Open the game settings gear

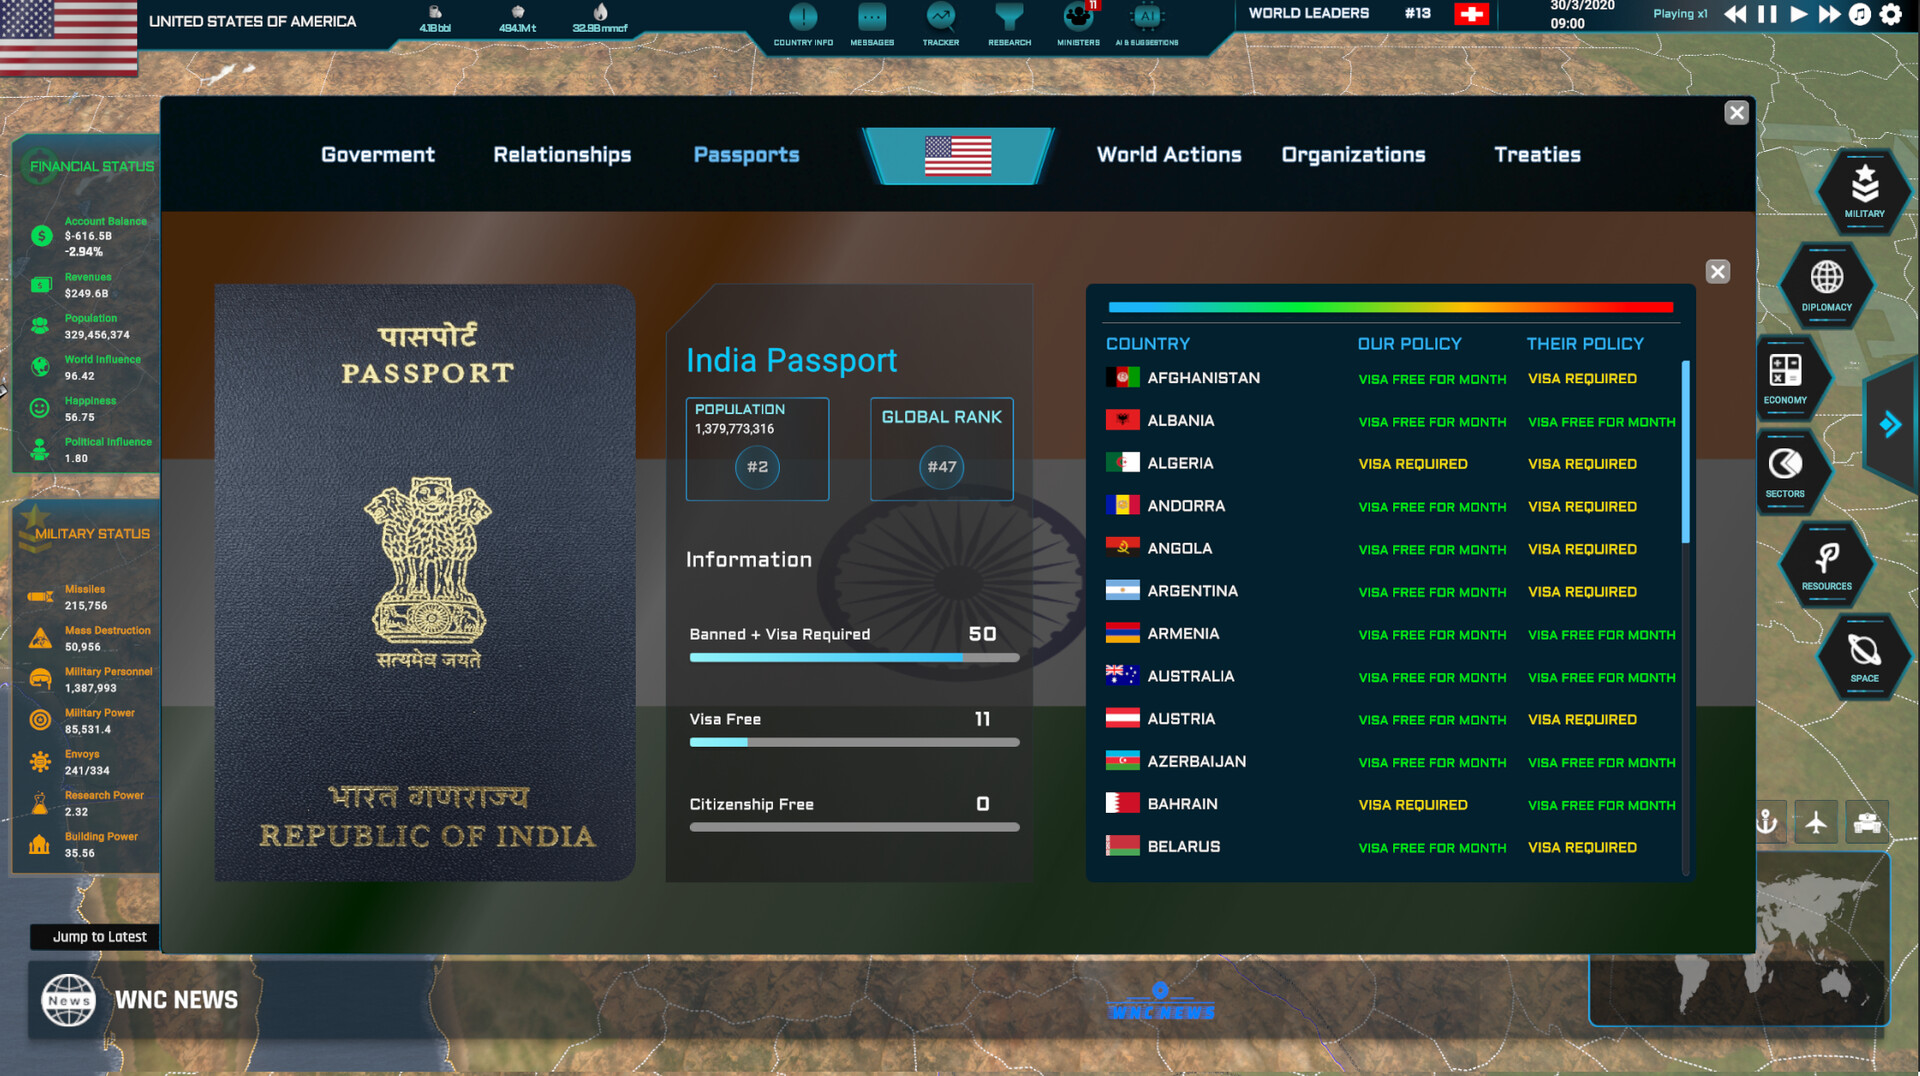[x=1891, y=14]
